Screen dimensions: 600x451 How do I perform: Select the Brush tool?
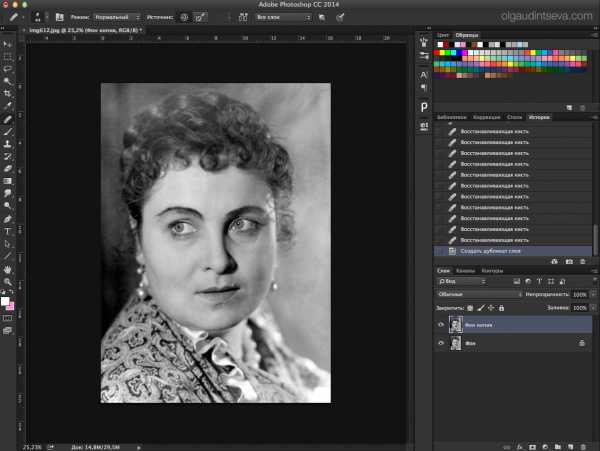[x=7, y=132]
